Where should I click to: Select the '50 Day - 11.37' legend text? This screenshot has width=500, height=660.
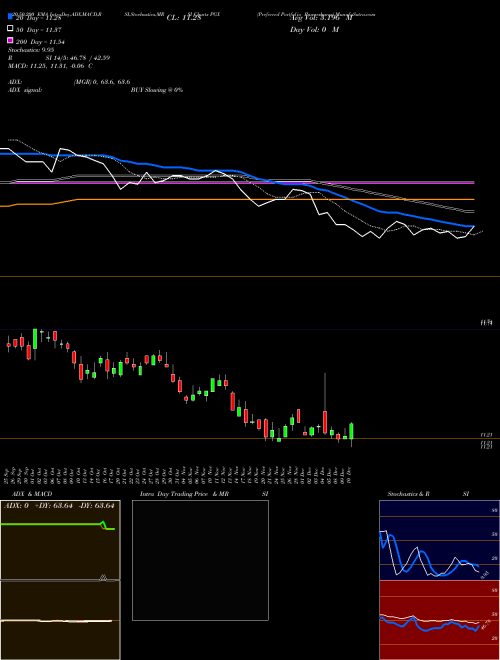coord(39,30)
